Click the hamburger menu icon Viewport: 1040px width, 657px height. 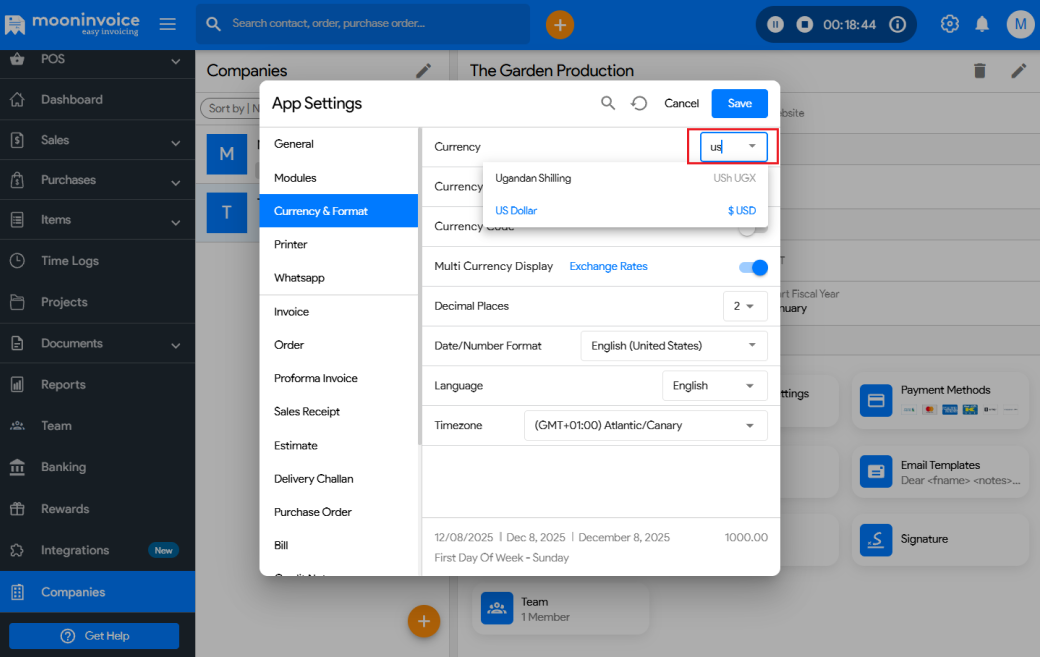tap(168, 24)
